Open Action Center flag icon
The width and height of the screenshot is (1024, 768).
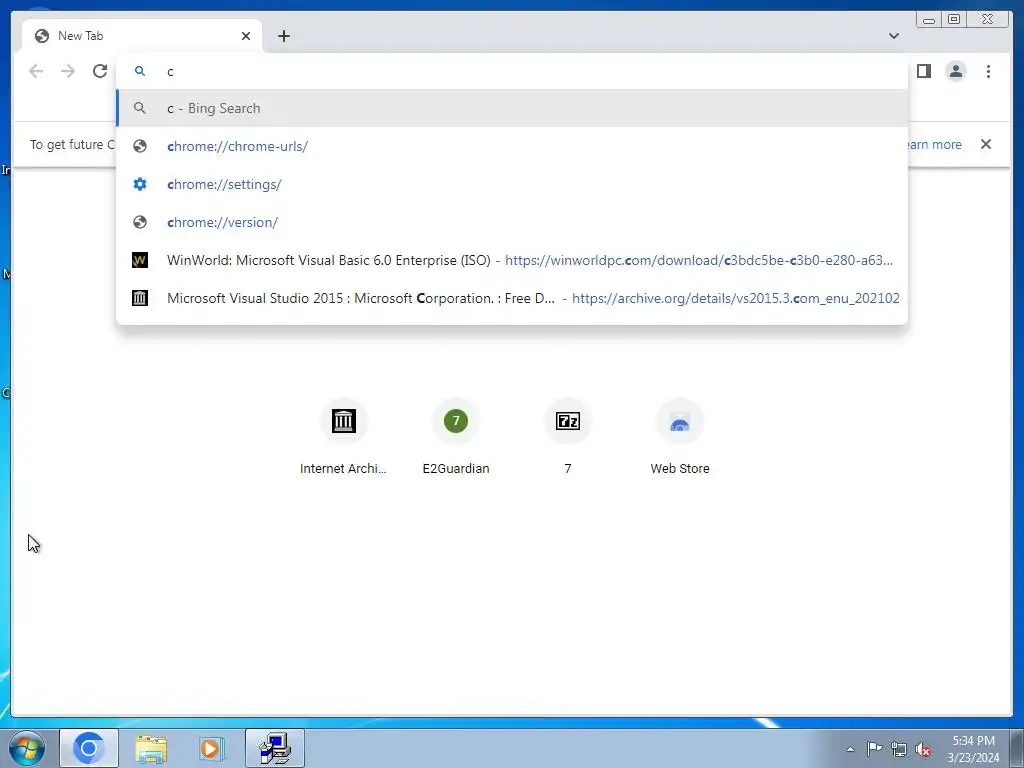tap(874, 749)
